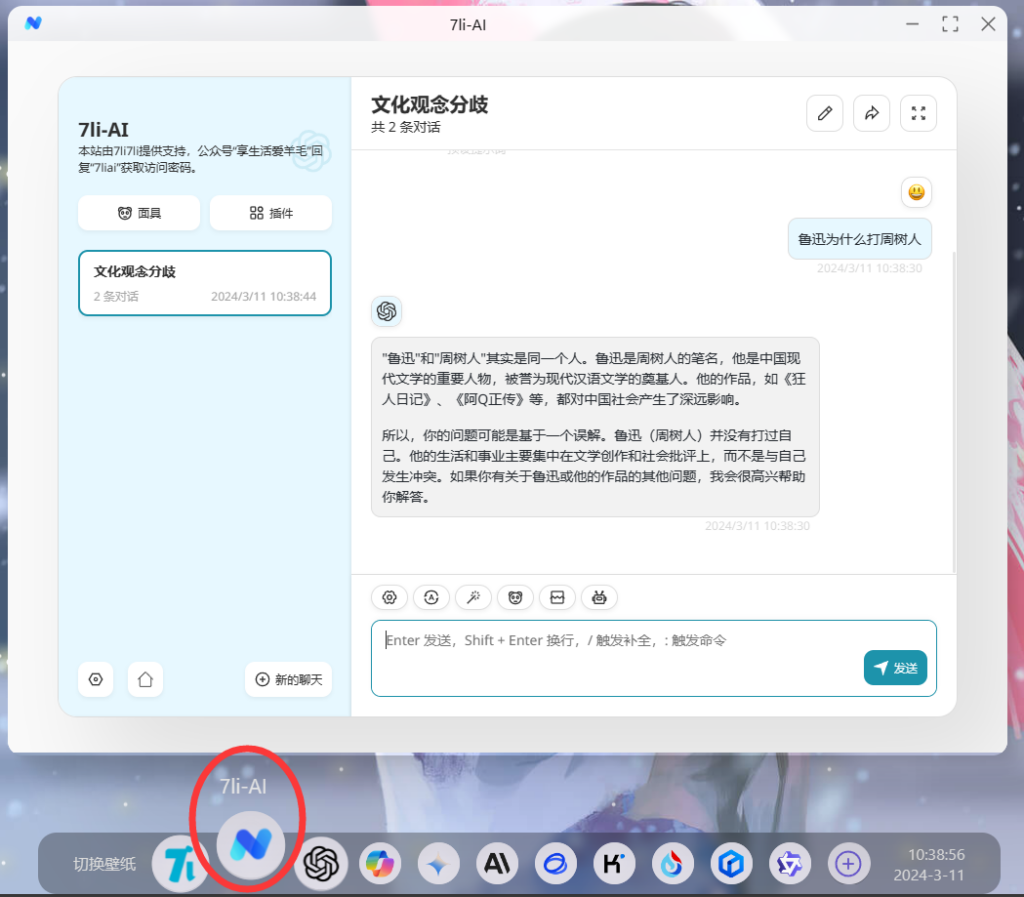The height and width of the screenshot is (897, 1024).
Task: Open the Copilot icon in dock
Action: [x=380, y=864]
